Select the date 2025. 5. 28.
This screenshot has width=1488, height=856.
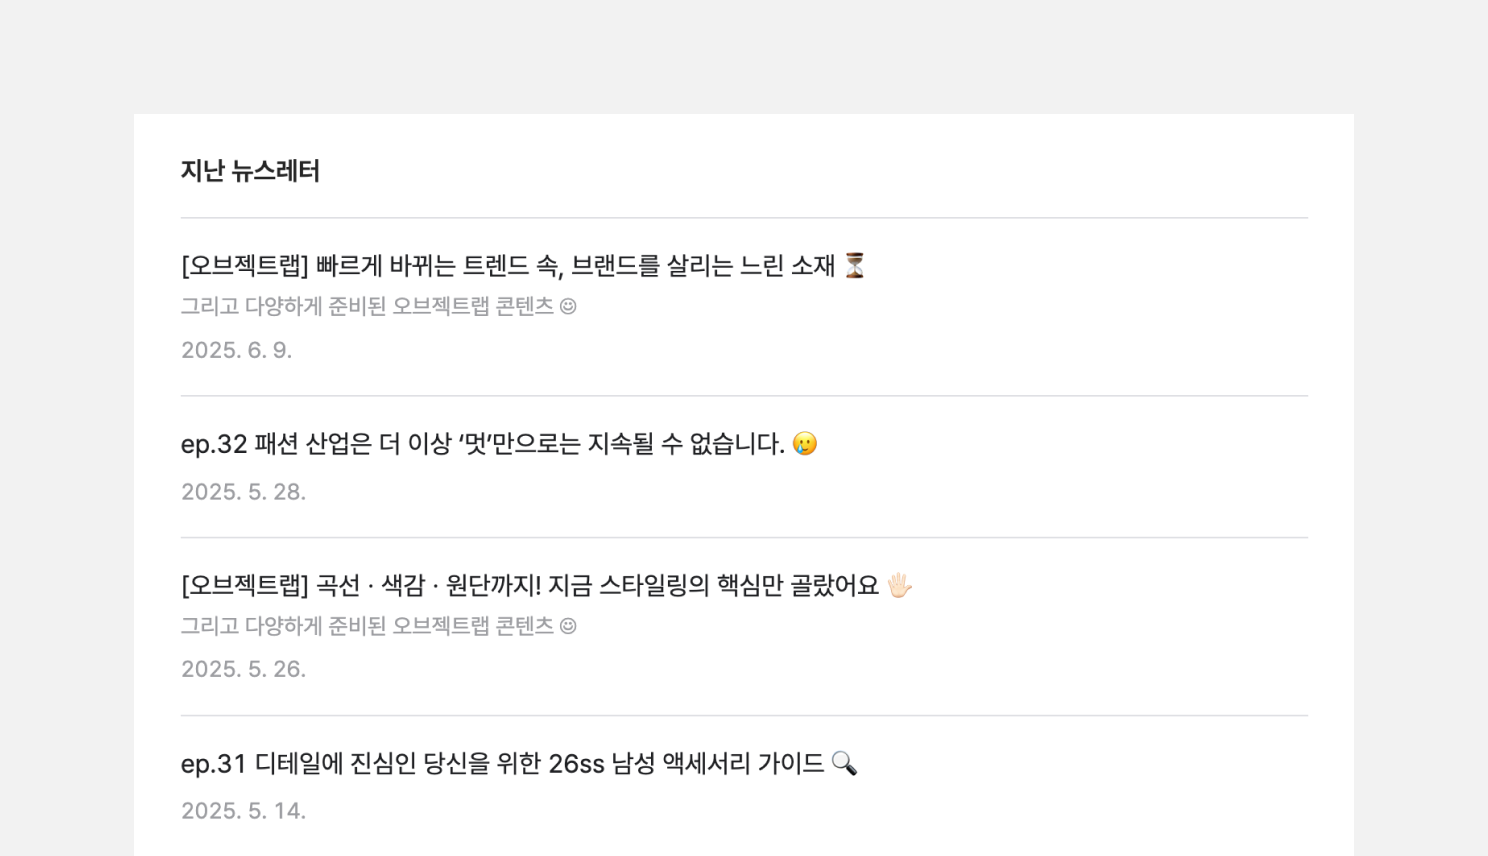pyautogui.click(x=243, y=492)
